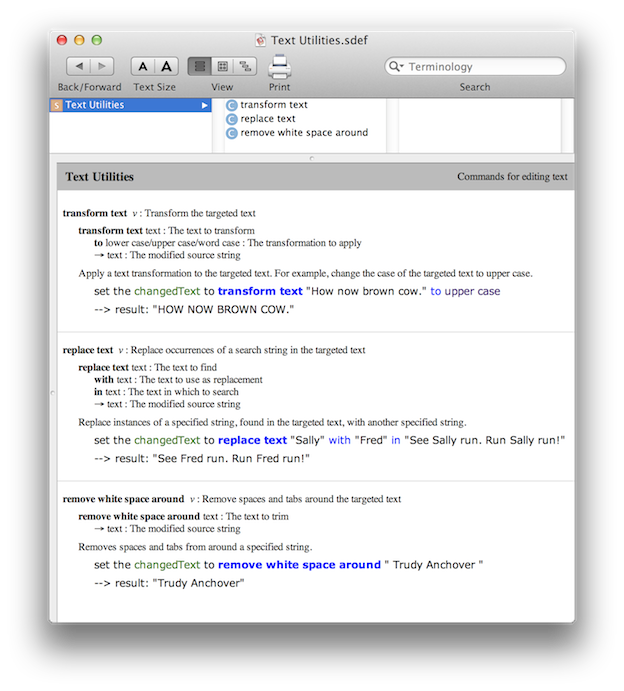Click the bold replace text definition heading
This screenshot has height=691, width=624.
coord(88,350)
